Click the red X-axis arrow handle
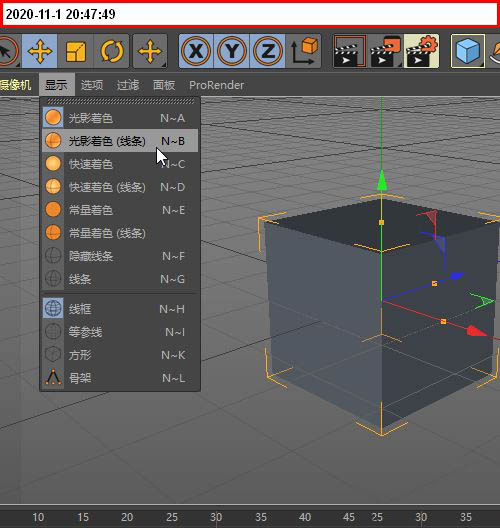This screenshot has width=500, height=528. [476, 331]
